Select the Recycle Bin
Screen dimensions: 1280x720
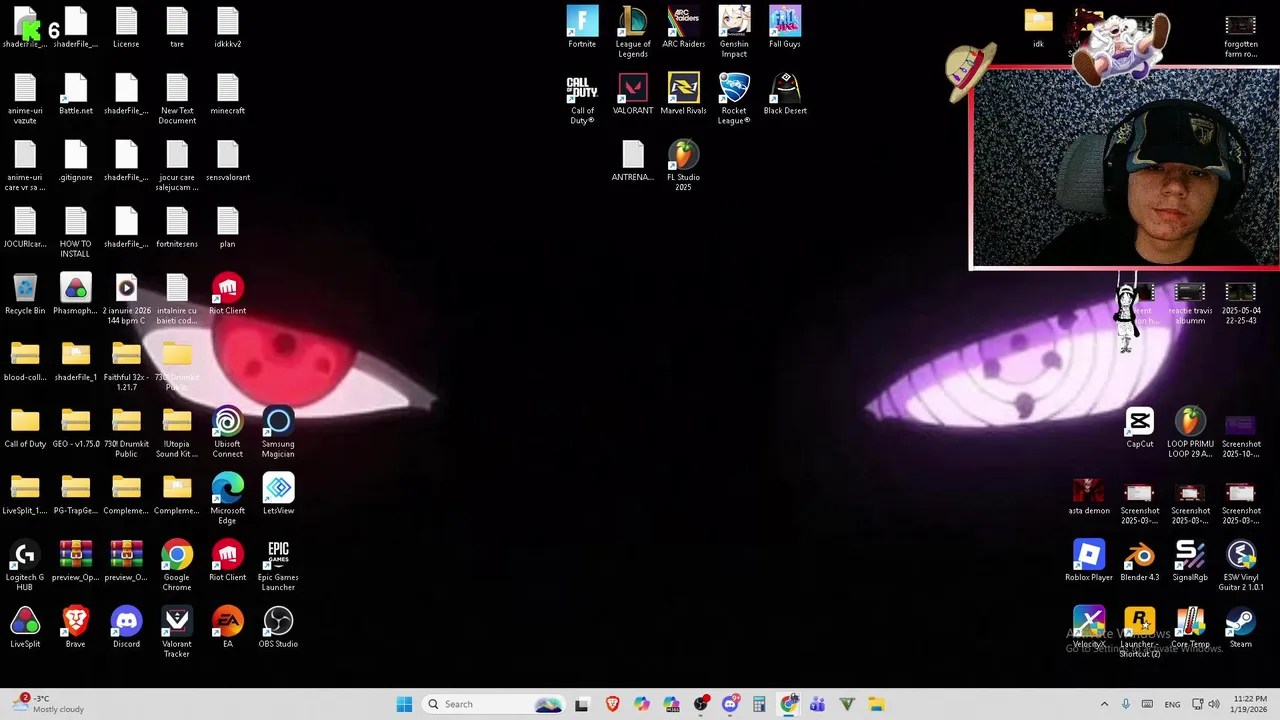pos(25,294)
